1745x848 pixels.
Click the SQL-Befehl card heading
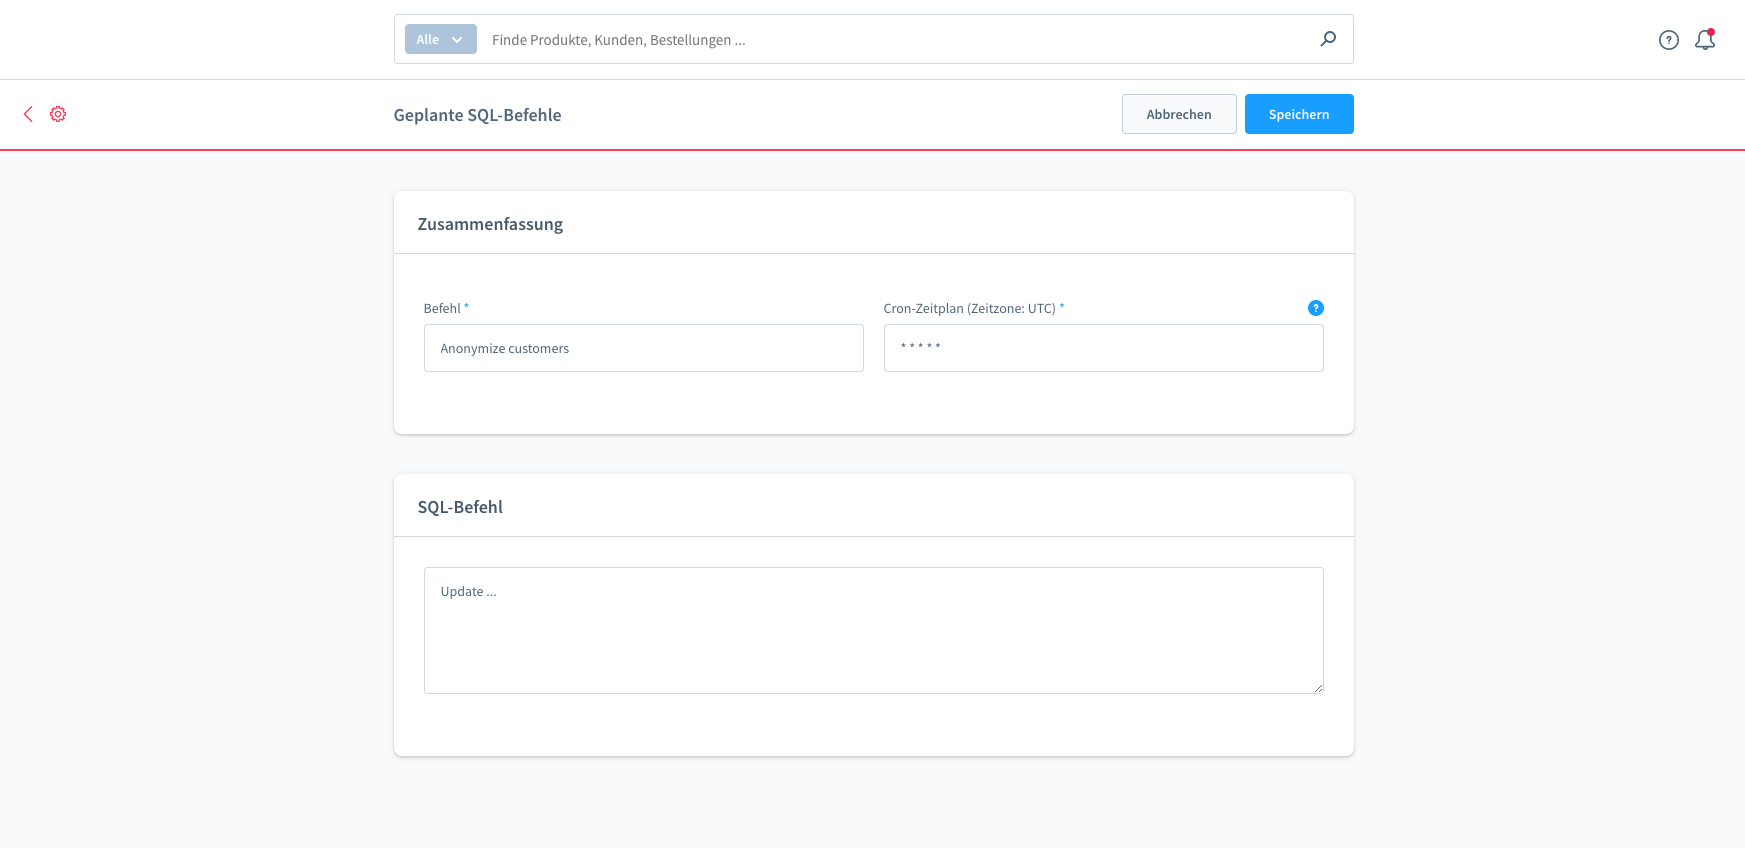coord(460,507)
